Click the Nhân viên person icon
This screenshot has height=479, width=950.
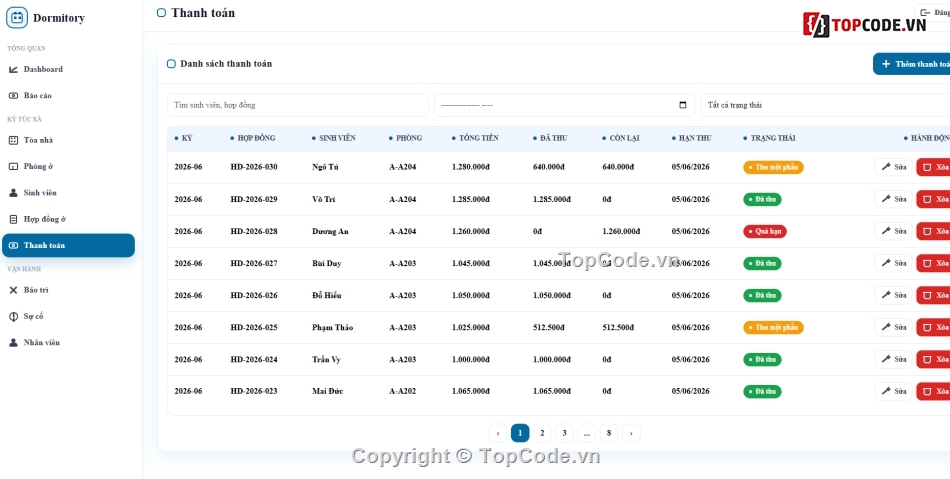click(13, 343)
